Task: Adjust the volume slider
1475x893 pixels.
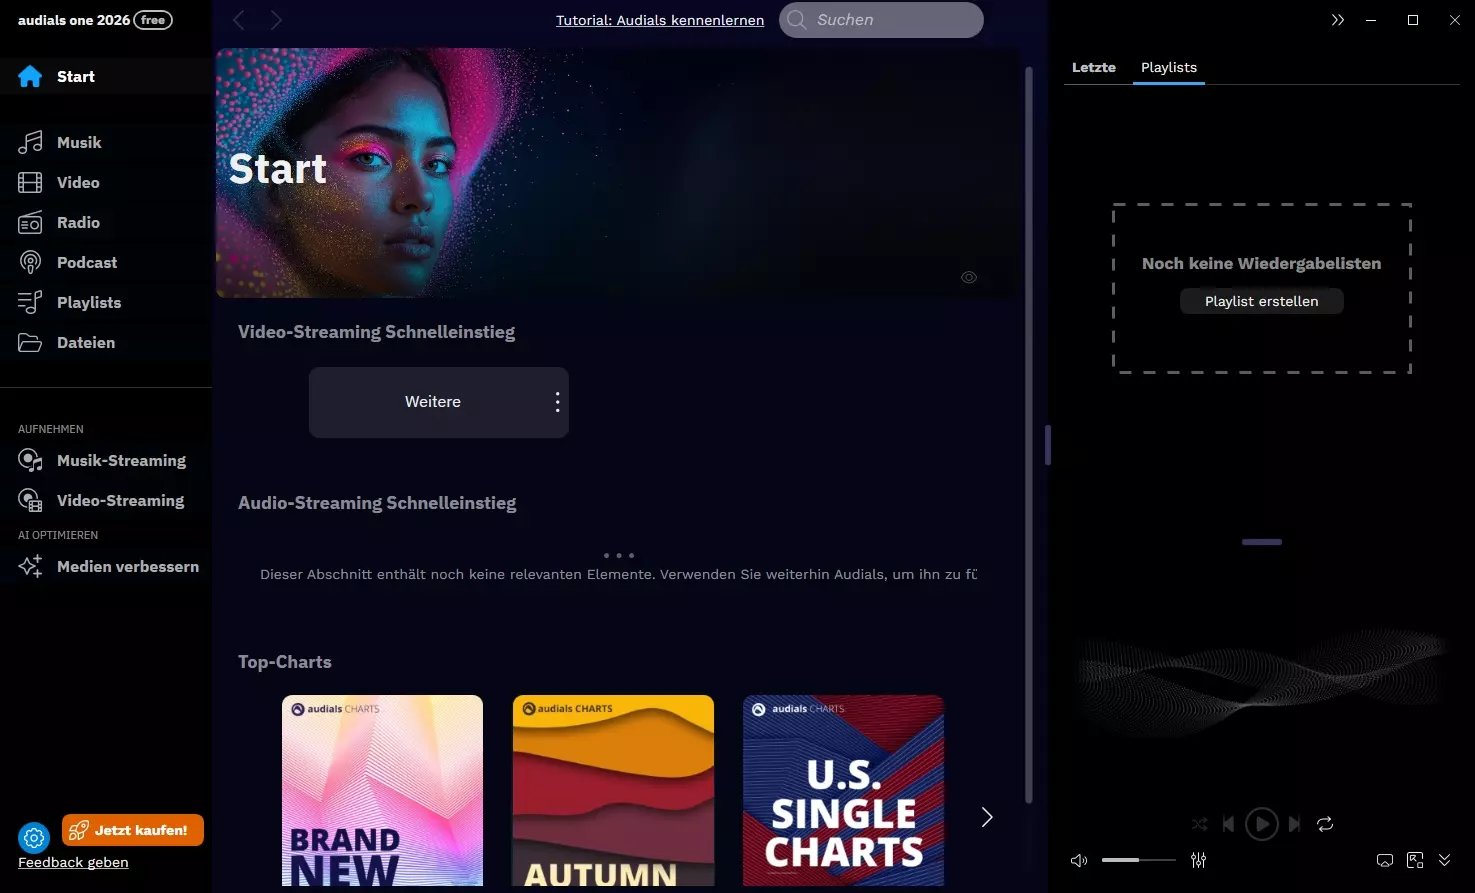Action: pos(1138,860)
